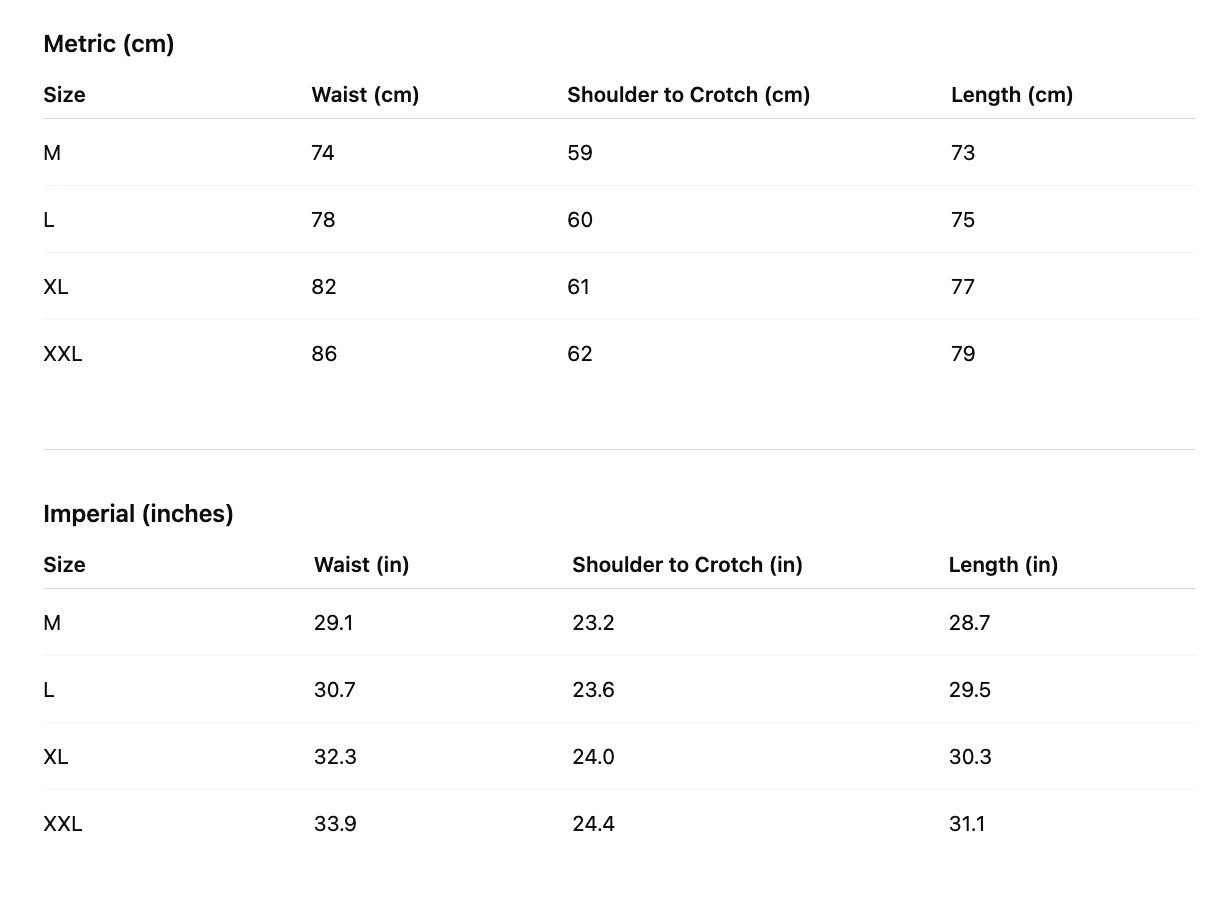Select size M in metric table
Screen dimensions: 1214x902
(x=52, y=153)
